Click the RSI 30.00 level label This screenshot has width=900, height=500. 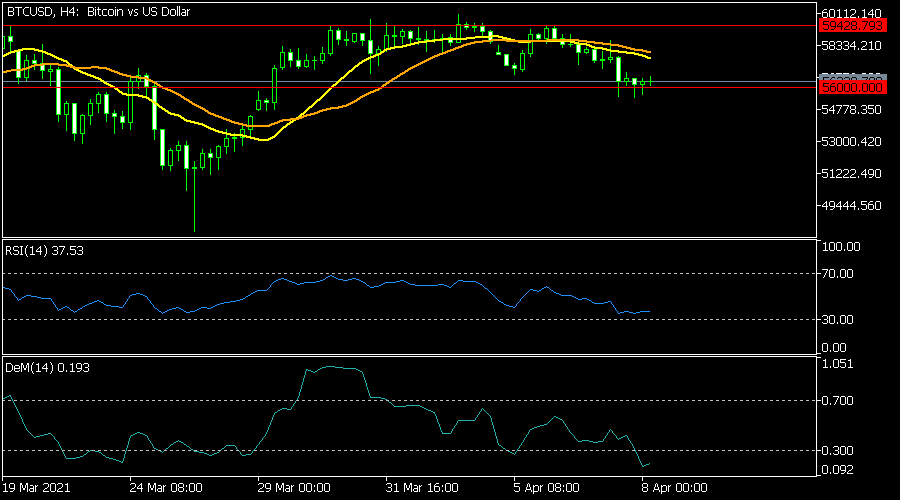tap(837, 320)
